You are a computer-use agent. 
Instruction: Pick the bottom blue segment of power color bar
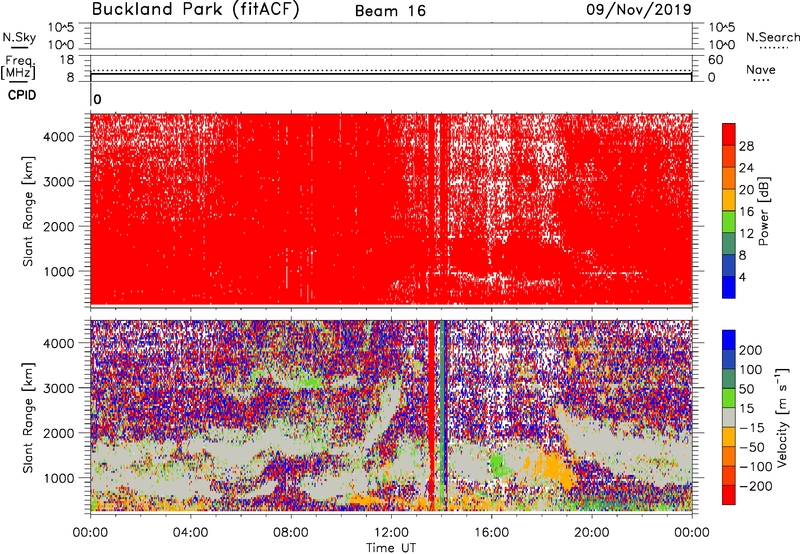pos(729,287)
